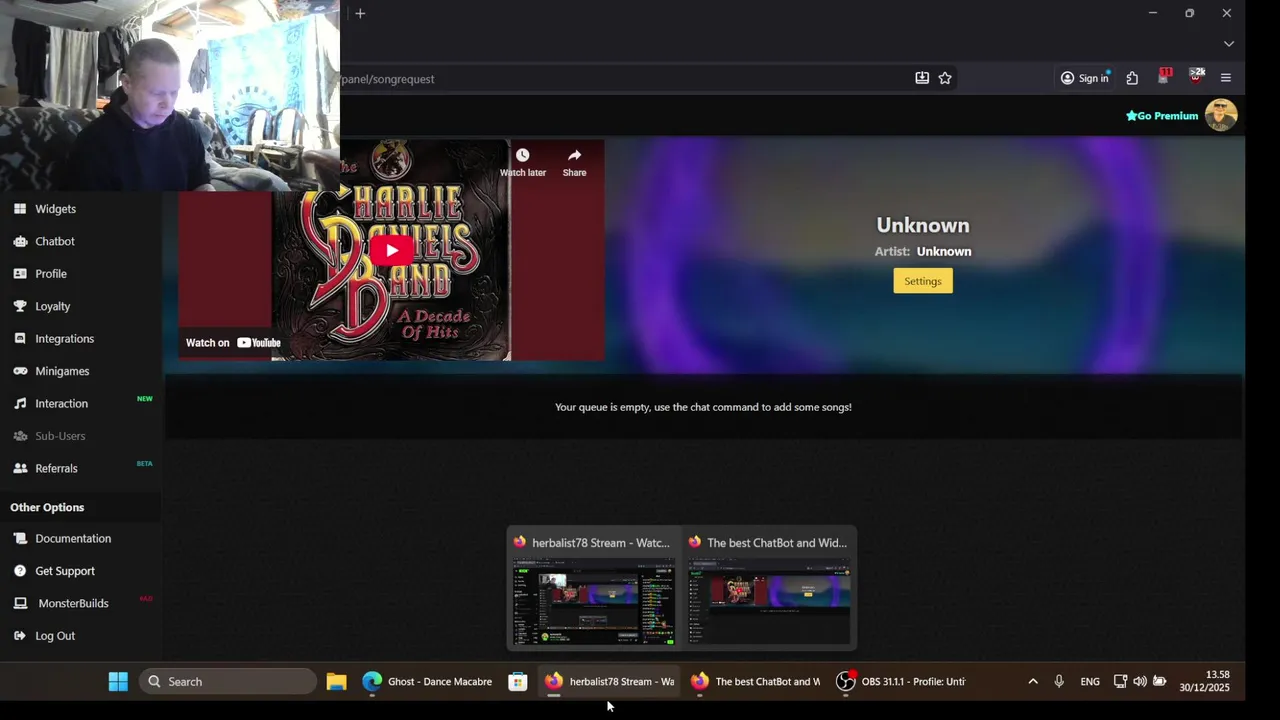
Task: Open the Firefox extensions puzzle icon
Action: (x=1132, y=78)
